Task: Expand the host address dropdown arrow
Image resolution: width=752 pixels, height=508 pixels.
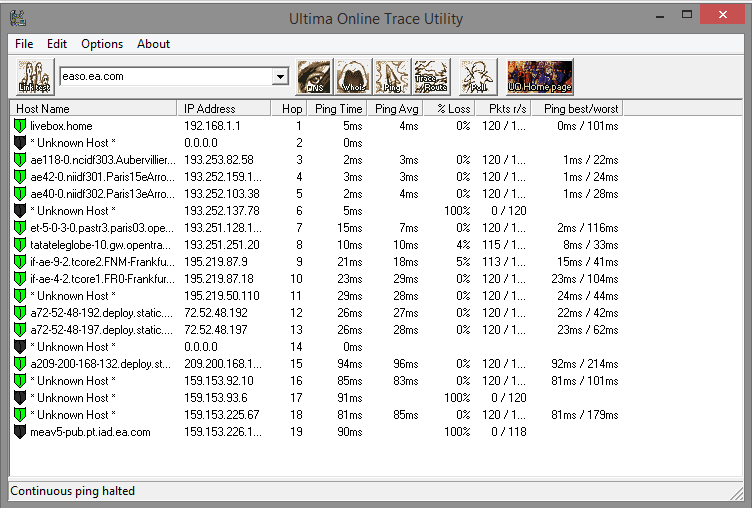Action: 279,76
